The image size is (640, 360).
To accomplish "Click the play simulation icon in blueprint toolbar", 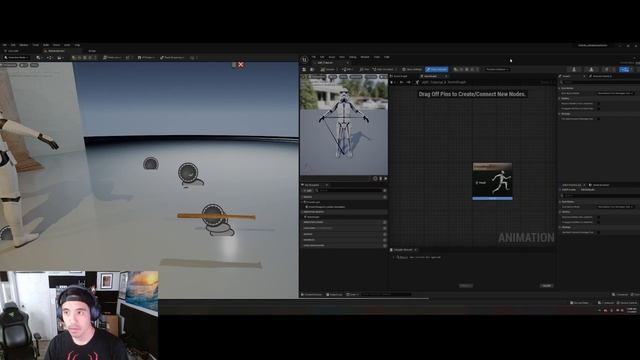I will pos(456,69).
